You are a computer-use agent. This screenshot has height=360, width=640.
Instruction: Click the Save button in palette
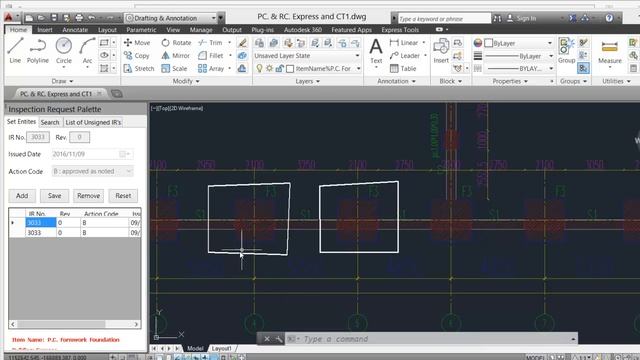coord(54,196)
